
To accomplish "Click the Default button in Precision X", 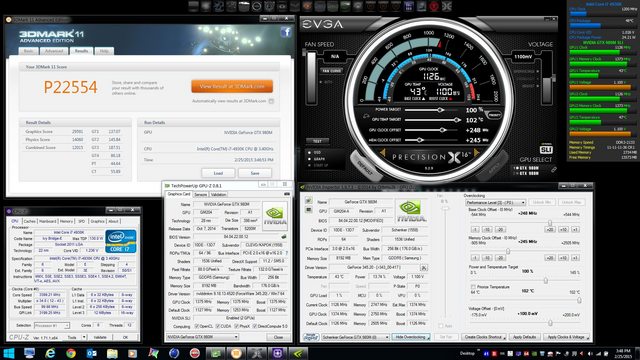I will click(x=365, y=166).
